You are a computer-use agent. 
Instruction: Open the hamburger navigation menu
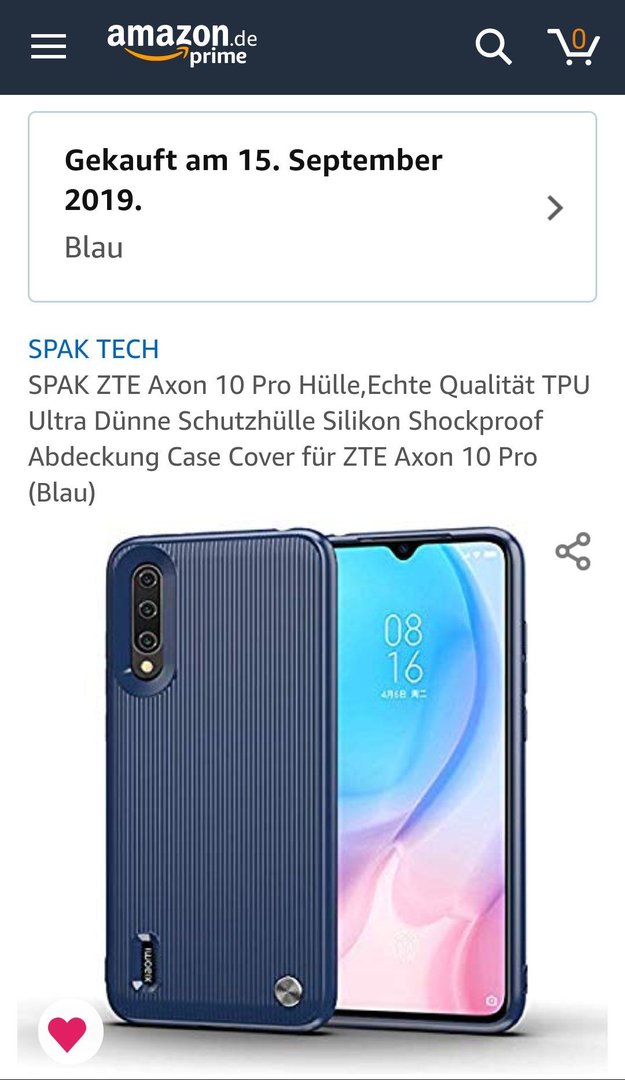click(48, 47)
